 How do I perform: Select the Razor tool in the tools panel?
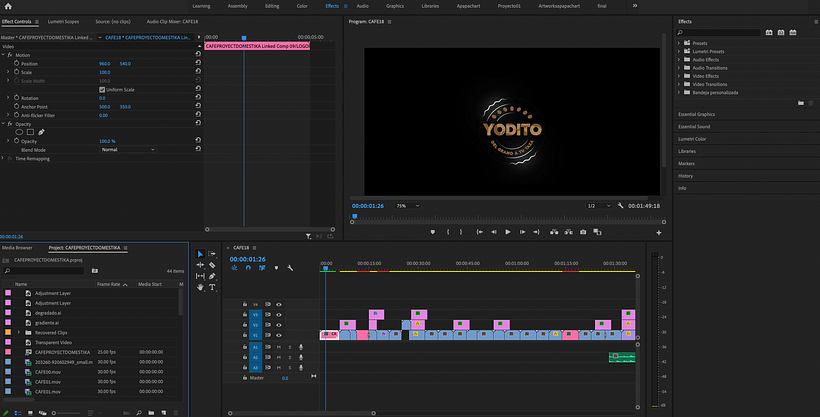coord(212,265)
